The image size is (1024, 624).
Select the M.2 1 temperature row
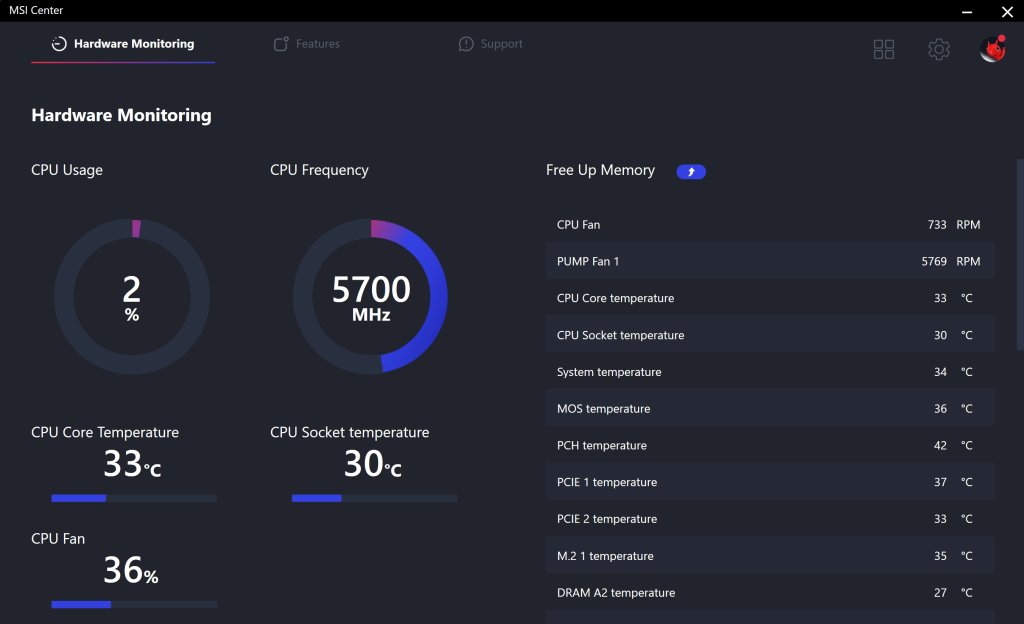(770, 556)
